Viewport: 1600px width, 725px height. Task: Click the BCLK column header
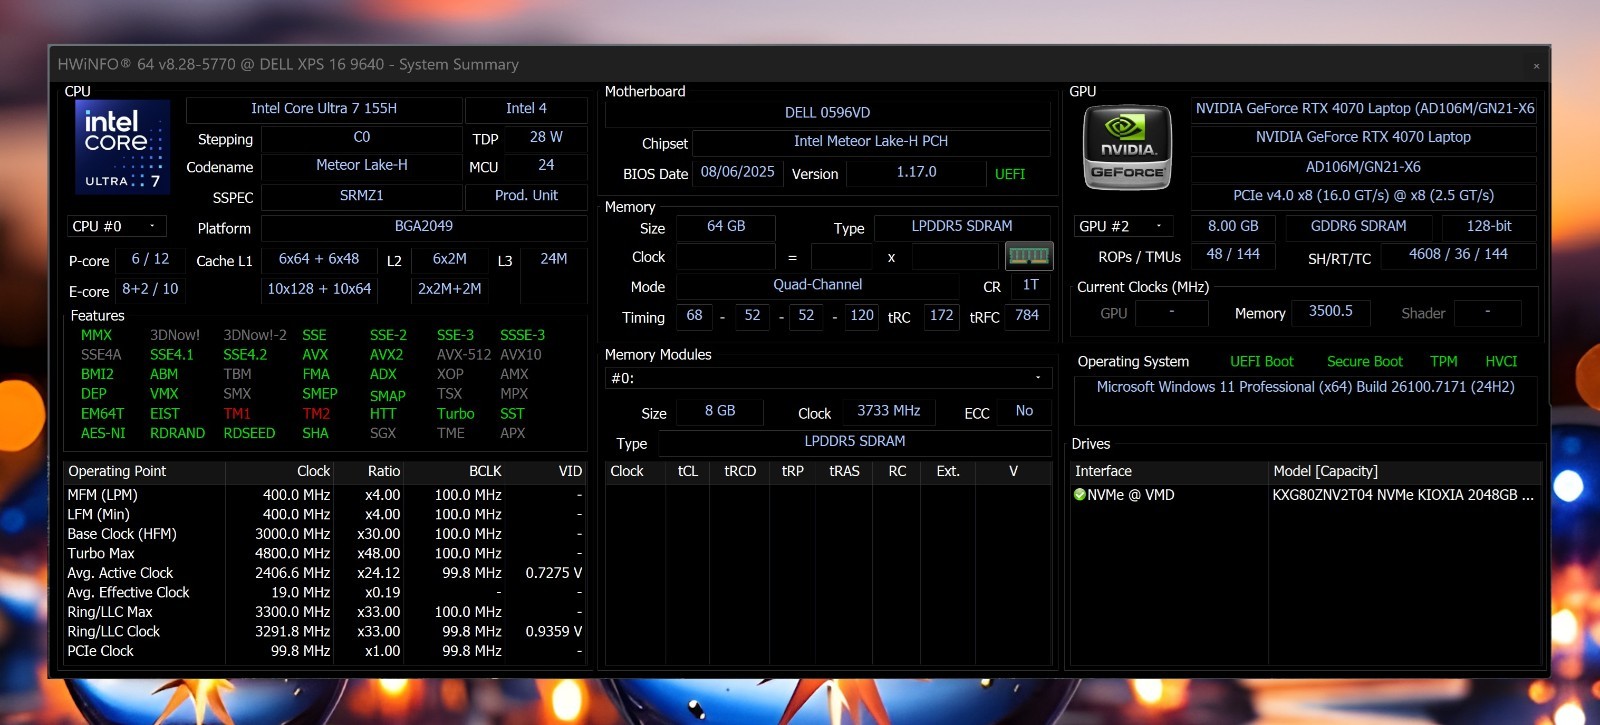[x=456, y=471]
